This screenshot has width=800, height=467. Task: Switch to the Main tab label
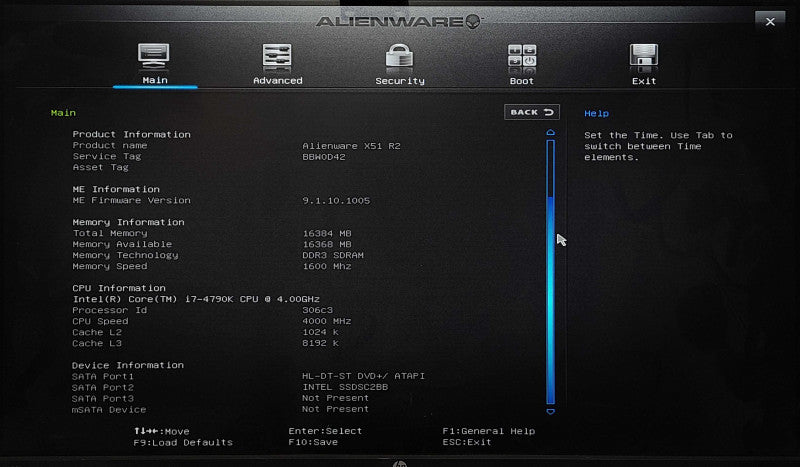coord(155,80)
